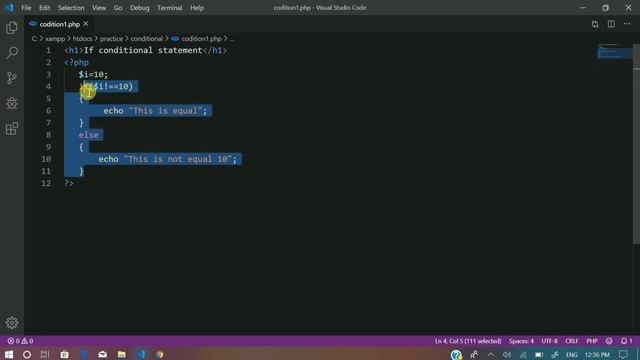Click the h1 heading text on line 1
640x360 pixels.
pyautogui.click(x=143, y=50)
